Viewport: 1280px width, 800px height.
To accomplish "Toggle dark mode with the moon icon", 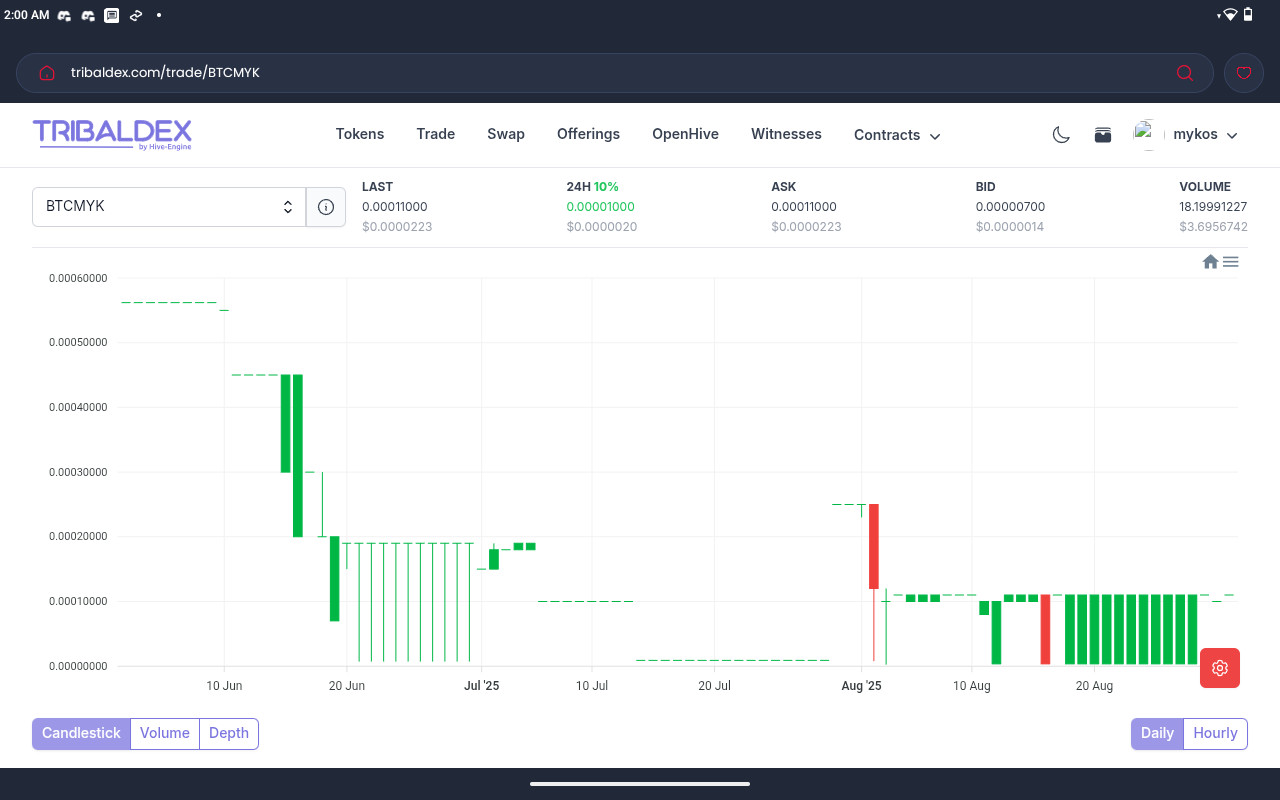I will point(1061,135).
